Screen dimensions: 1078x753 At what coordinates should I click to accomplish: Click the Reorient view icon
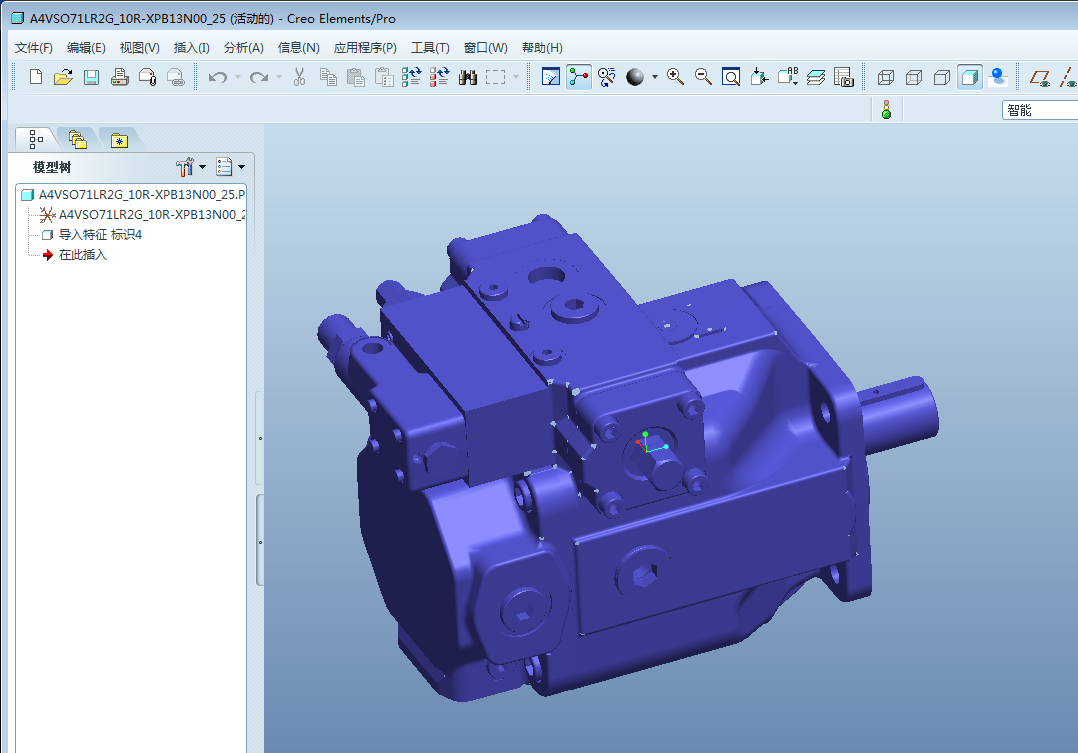tap(759, 77)
